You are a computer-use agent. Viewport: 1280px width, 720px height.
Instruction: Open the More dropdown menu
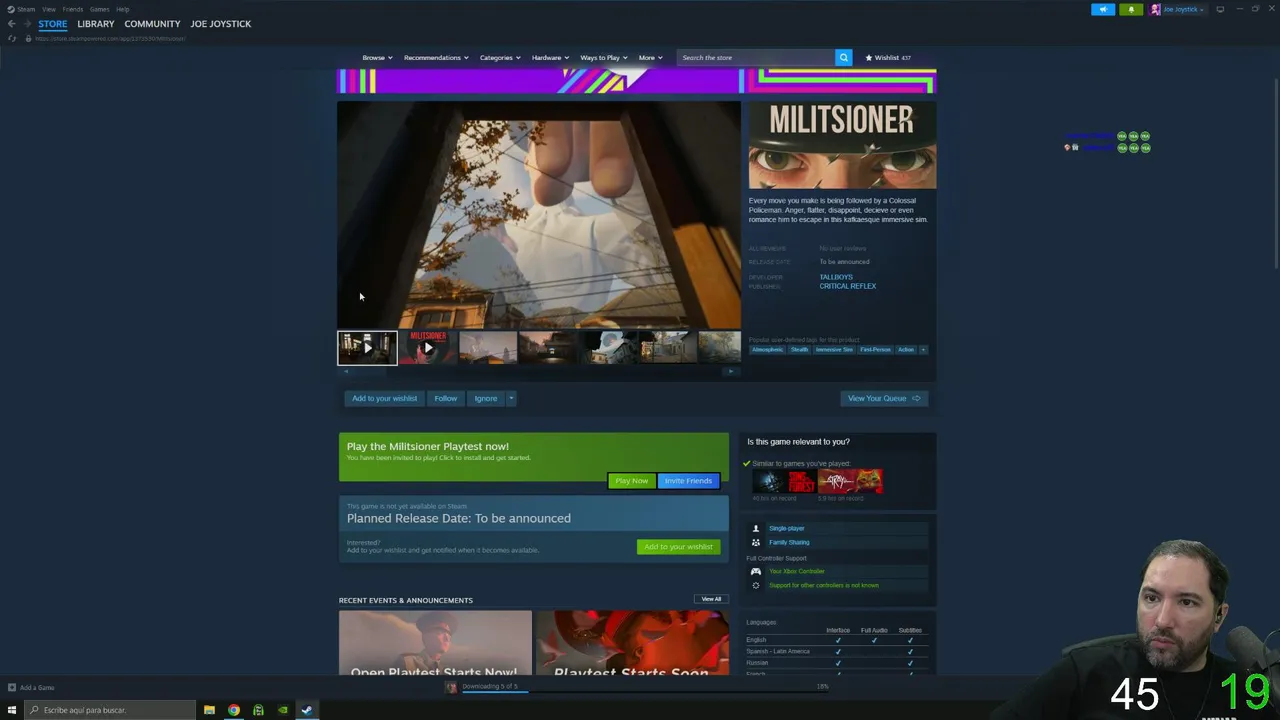click(x=650, y=58)
